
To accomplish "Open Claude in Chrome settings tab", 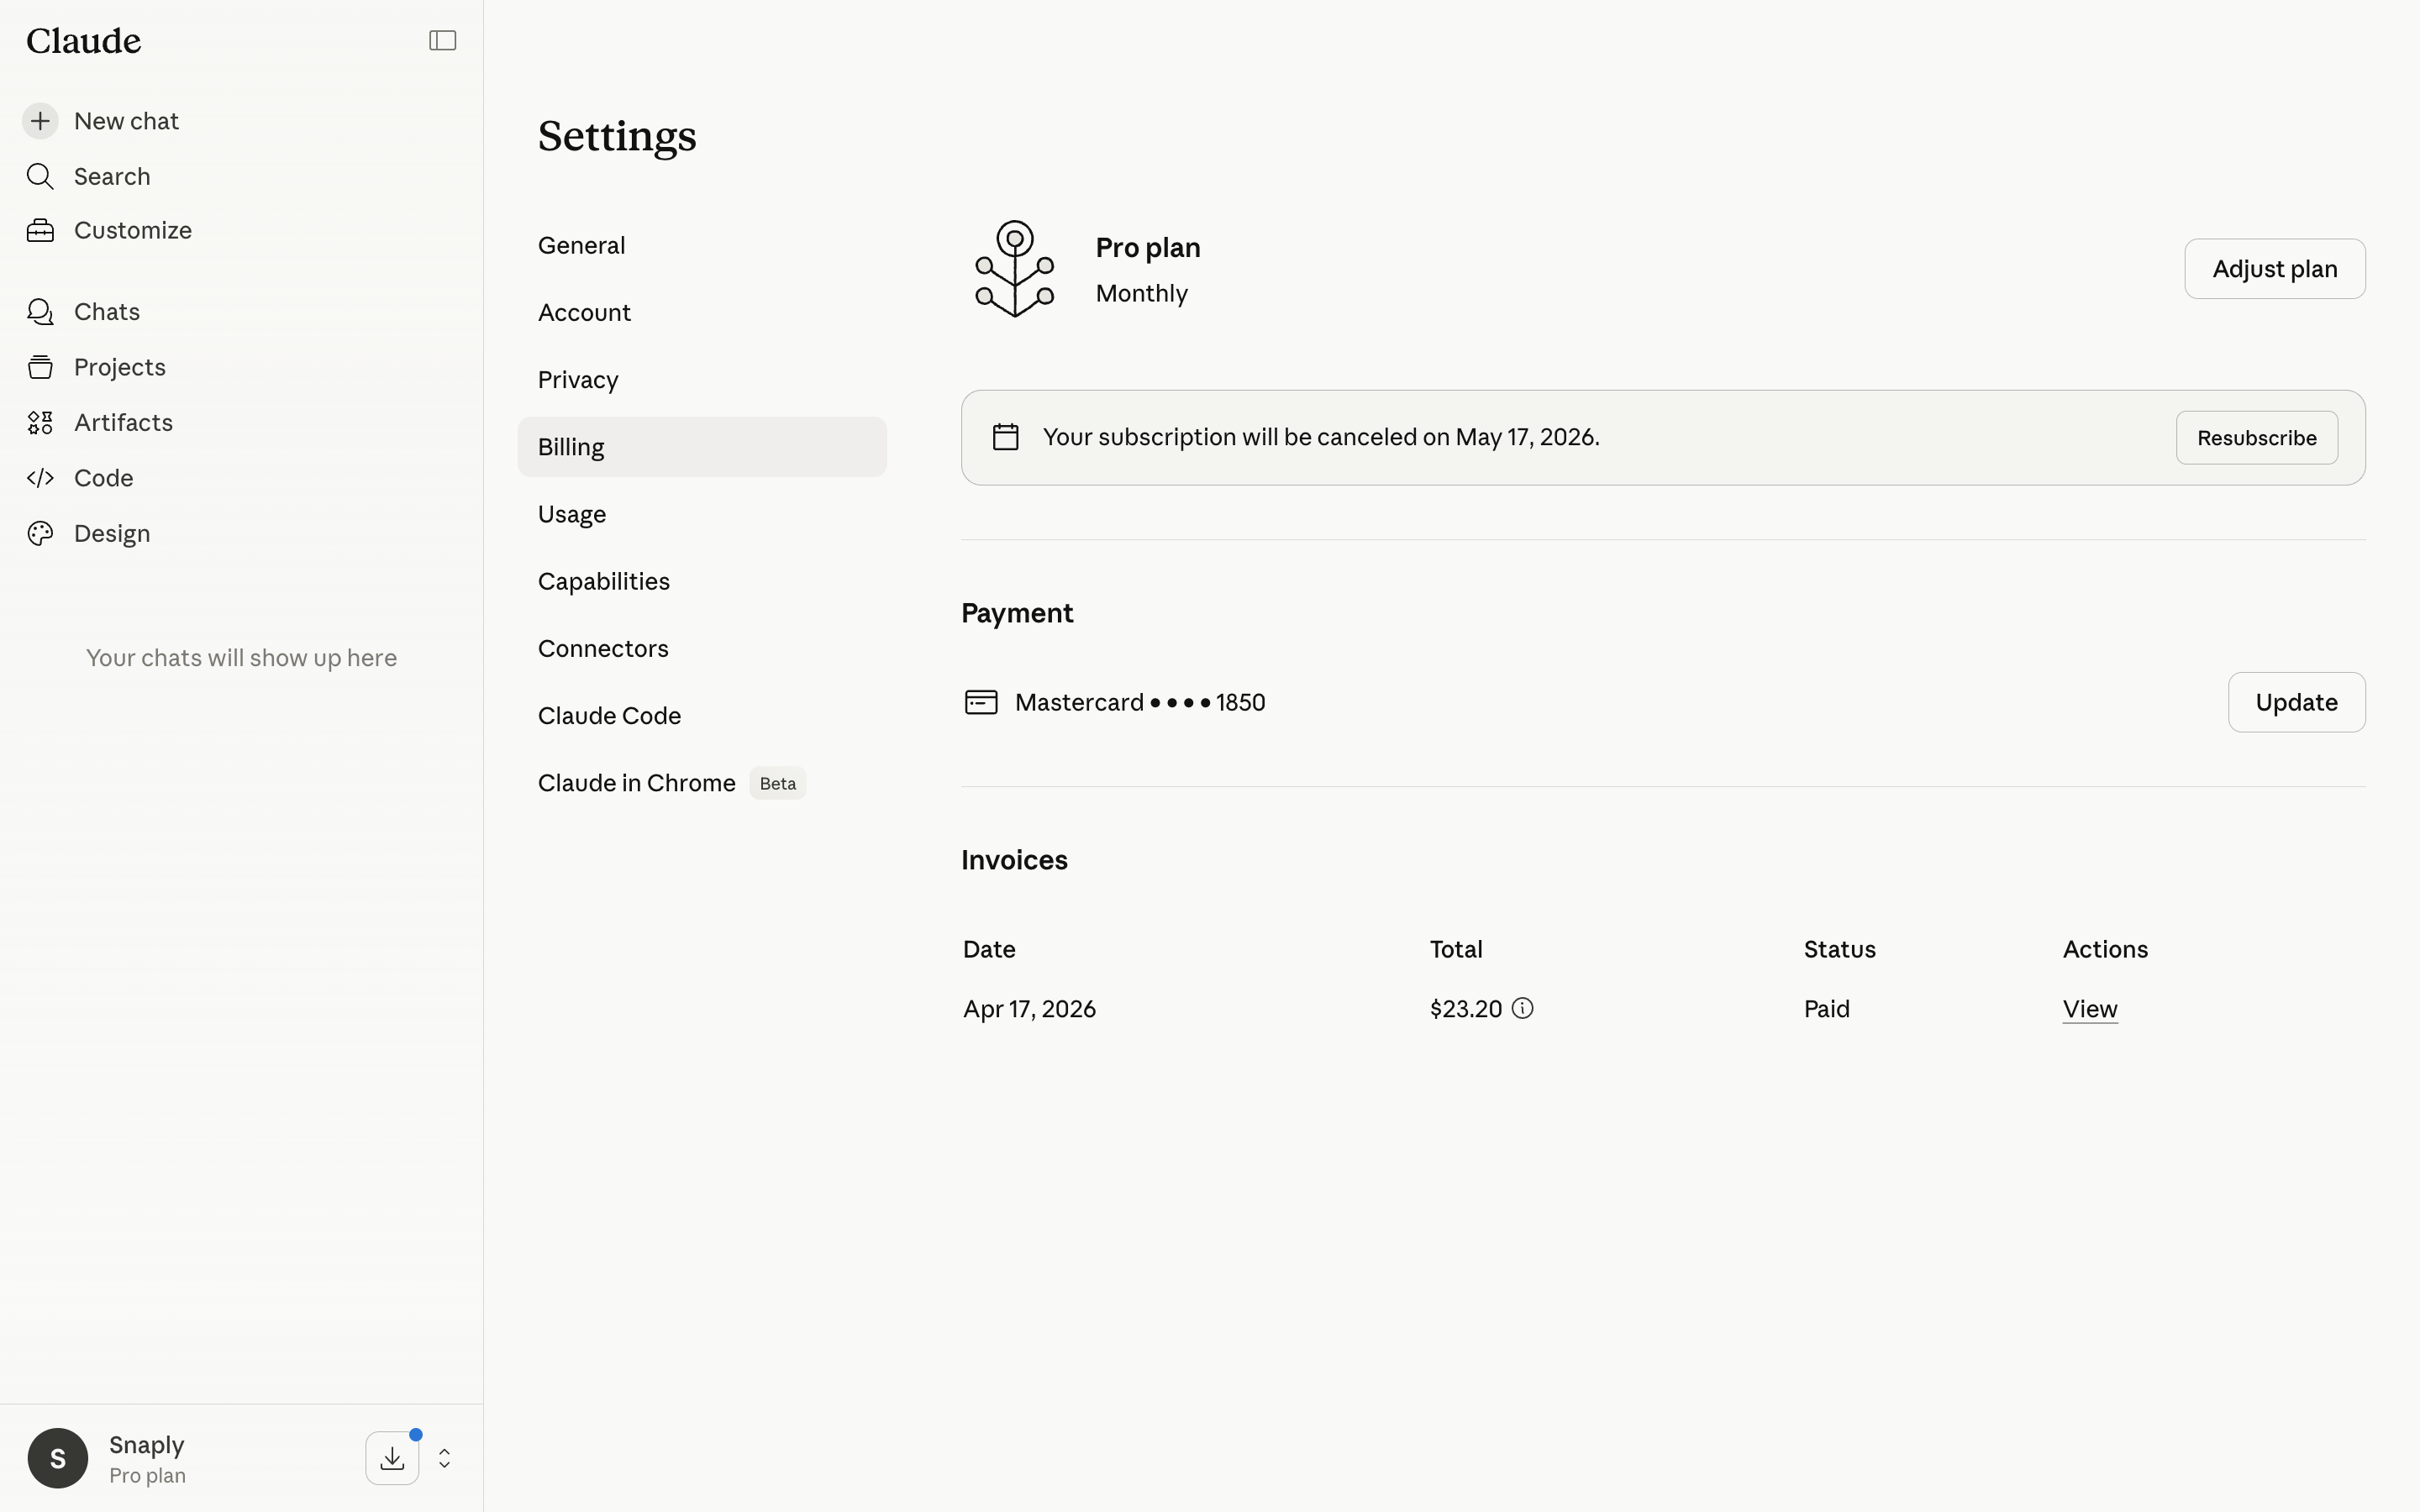I will (x=702, y=783).
